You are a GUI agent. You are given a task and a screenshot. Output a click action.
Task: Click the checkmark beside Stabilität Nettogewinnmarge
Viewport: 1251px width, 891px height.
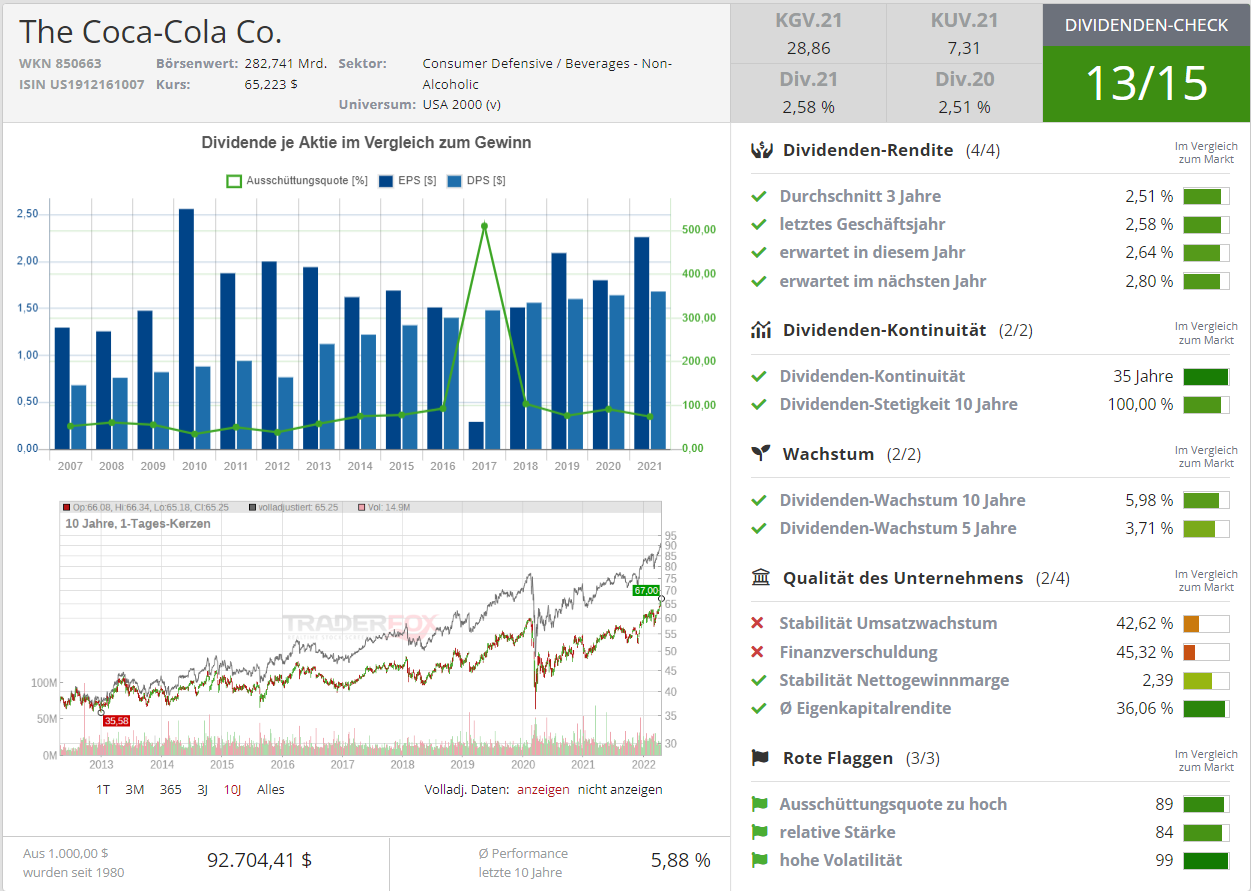tap(759, 680)
